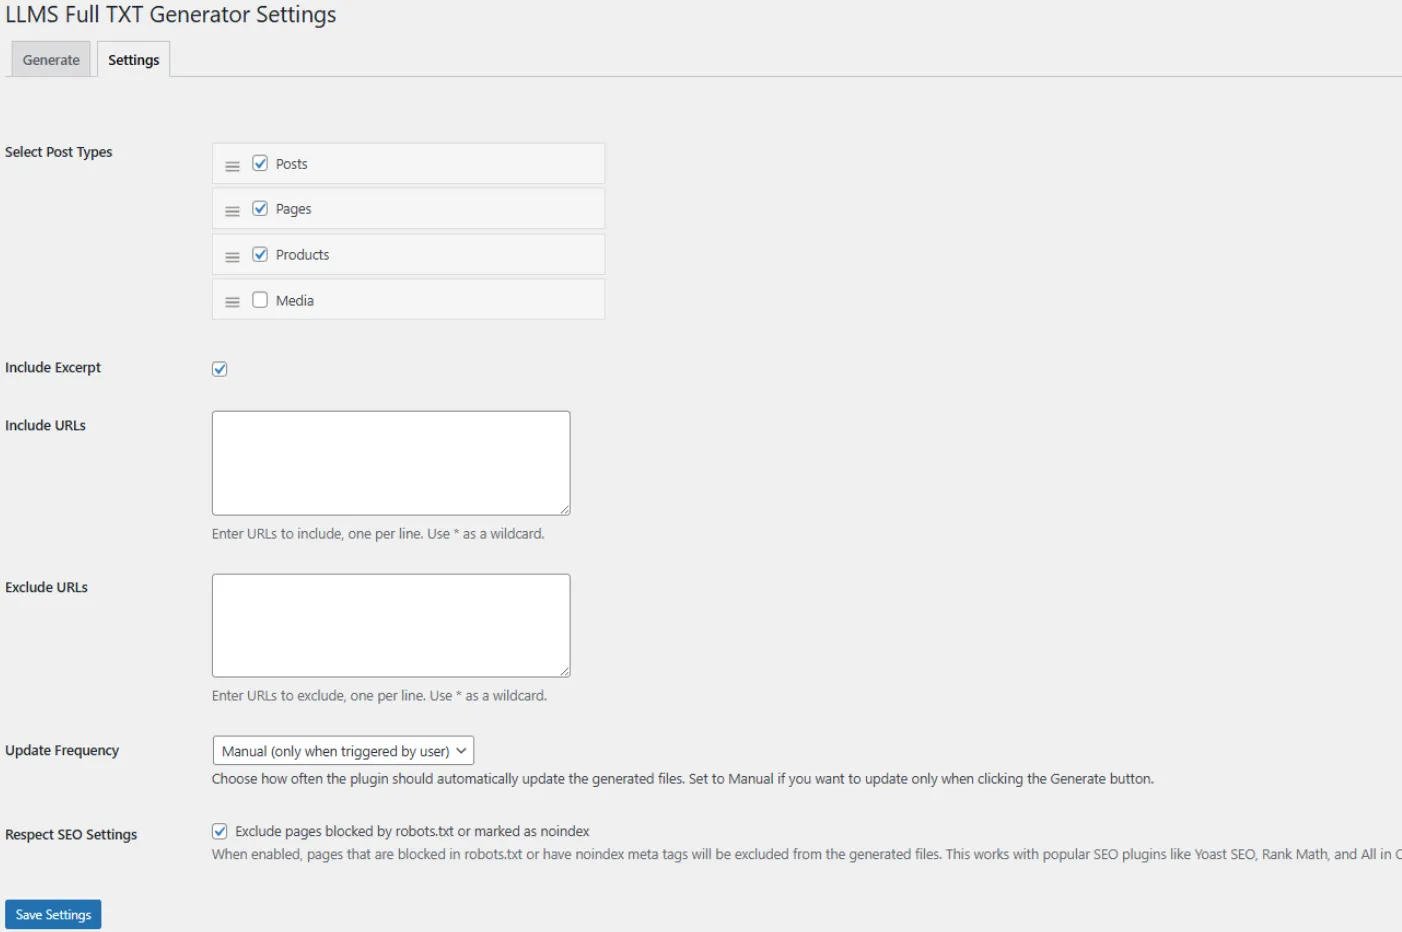The image size is (1402, 932).
Task: Click the Products label text
Action: coord(302,255)
